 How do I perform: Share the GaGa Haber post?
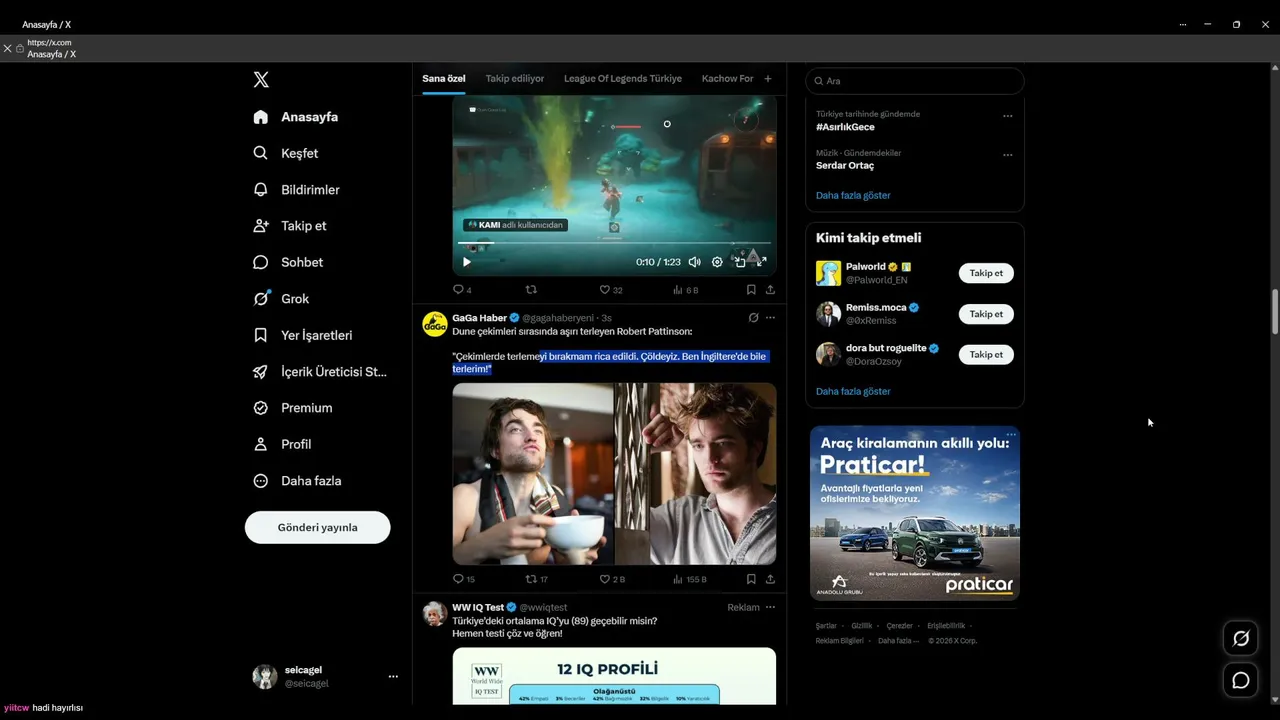[x=770, y=579]
